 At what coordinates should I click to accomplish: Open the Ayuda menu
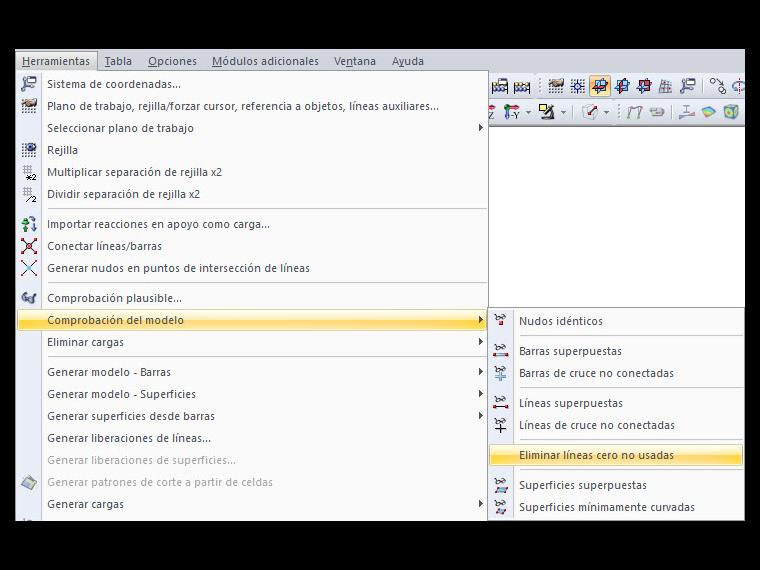[408, 62]
